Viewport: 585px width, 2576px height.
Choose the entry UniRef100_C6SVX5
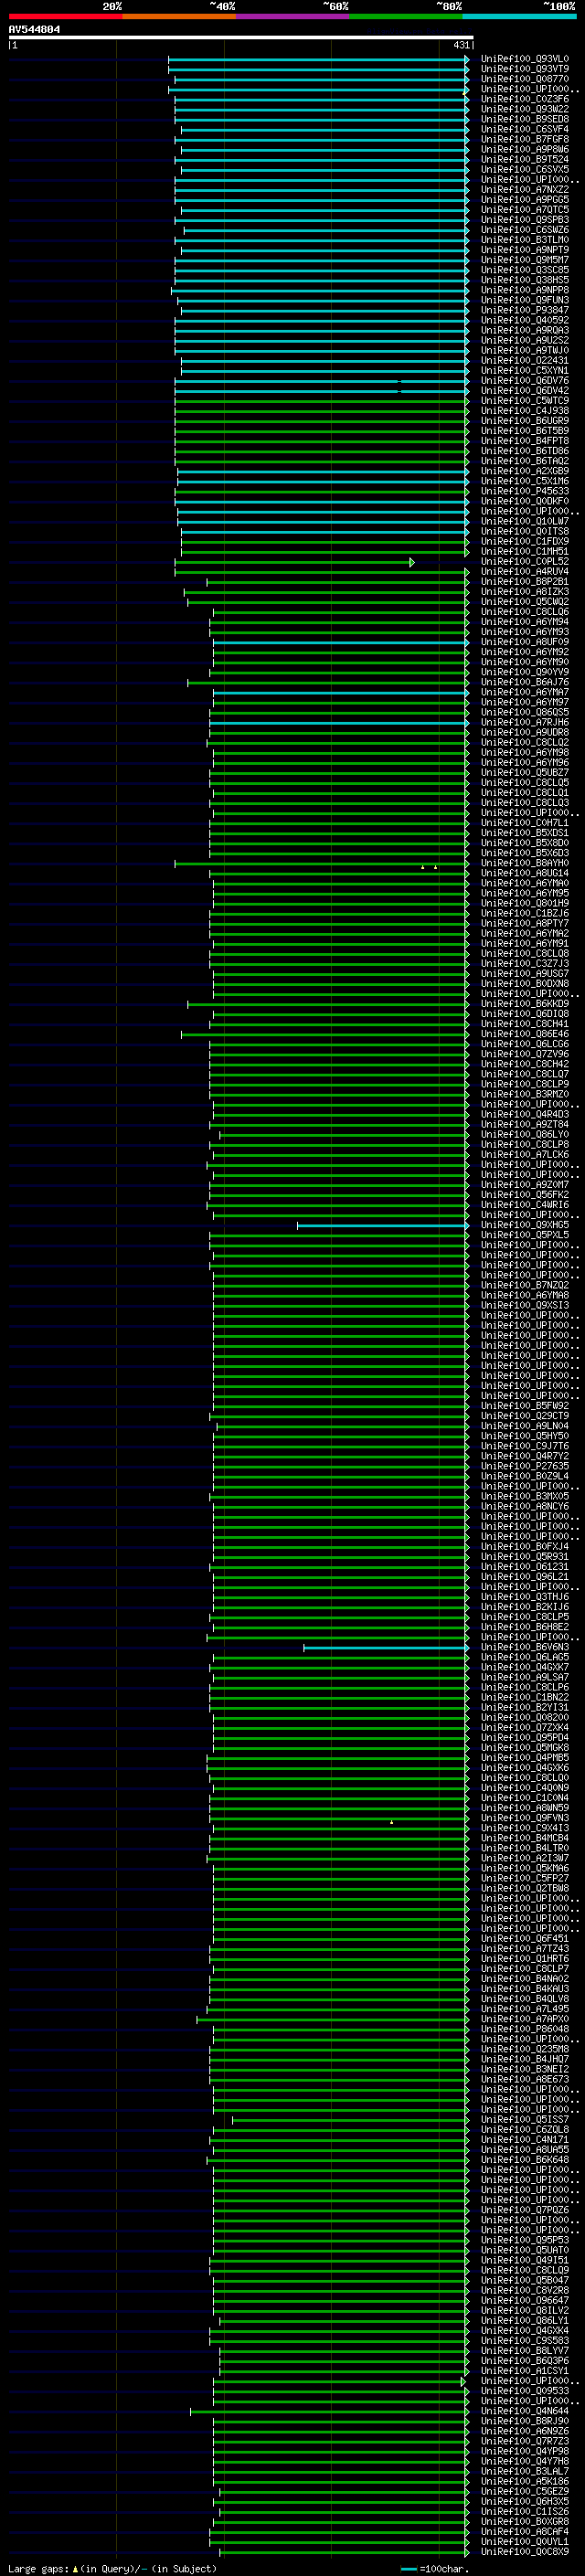(524, 169)
